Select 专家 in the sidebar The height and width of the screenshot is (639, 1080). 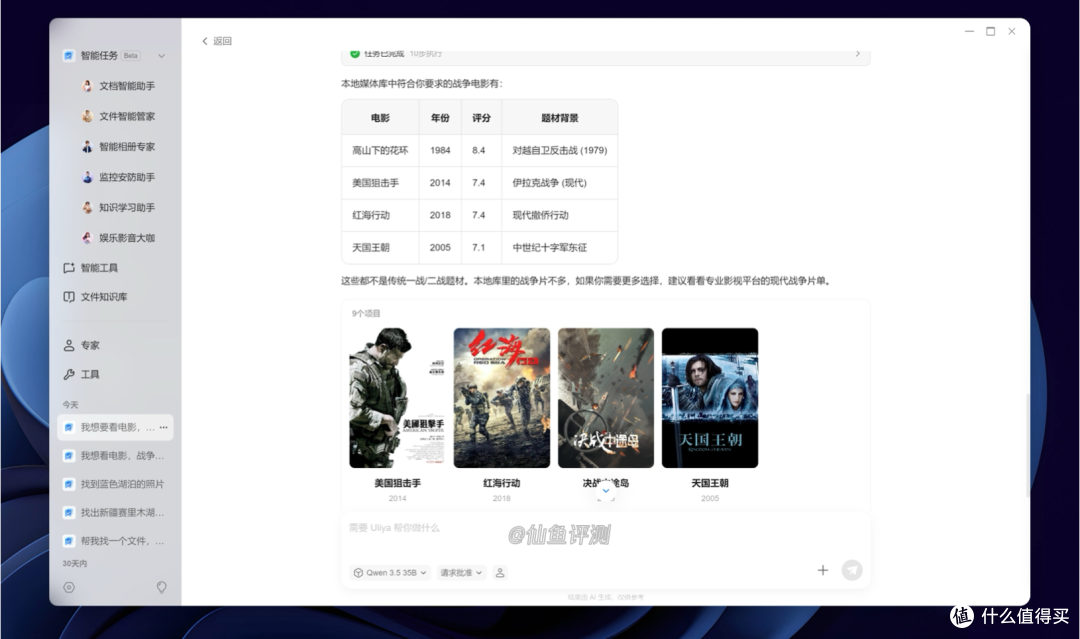[x=82, y=345]
